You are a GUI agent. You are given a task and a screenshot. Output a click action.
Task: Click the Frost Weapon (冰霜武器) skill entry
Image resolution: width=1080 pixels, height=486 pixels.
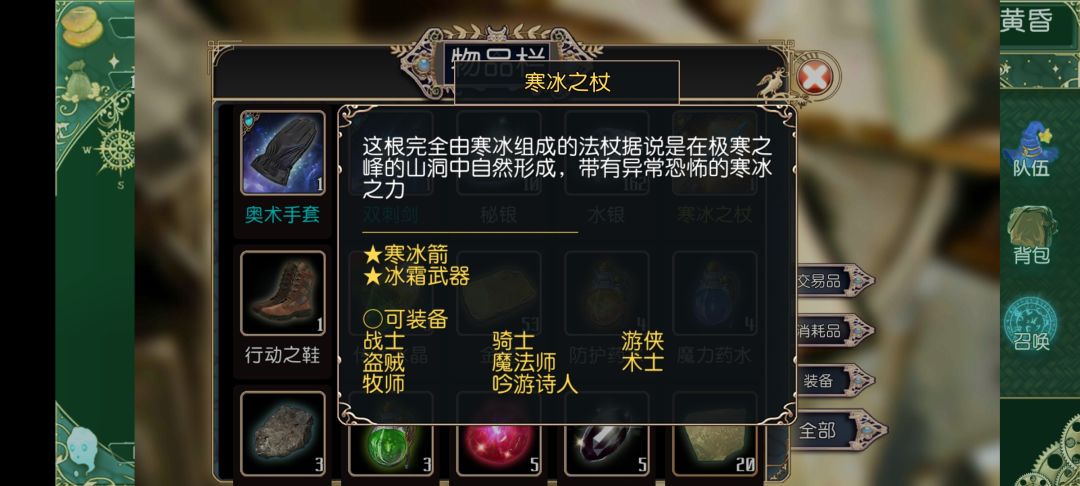pos(417,276)
